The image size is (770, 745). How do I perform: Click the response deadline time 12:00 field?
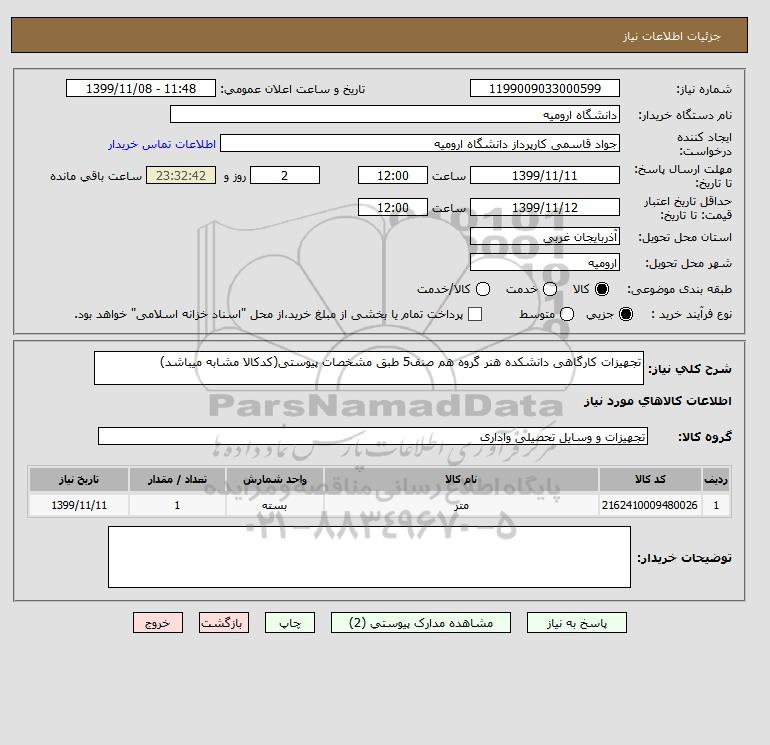[x=393, y=175]
